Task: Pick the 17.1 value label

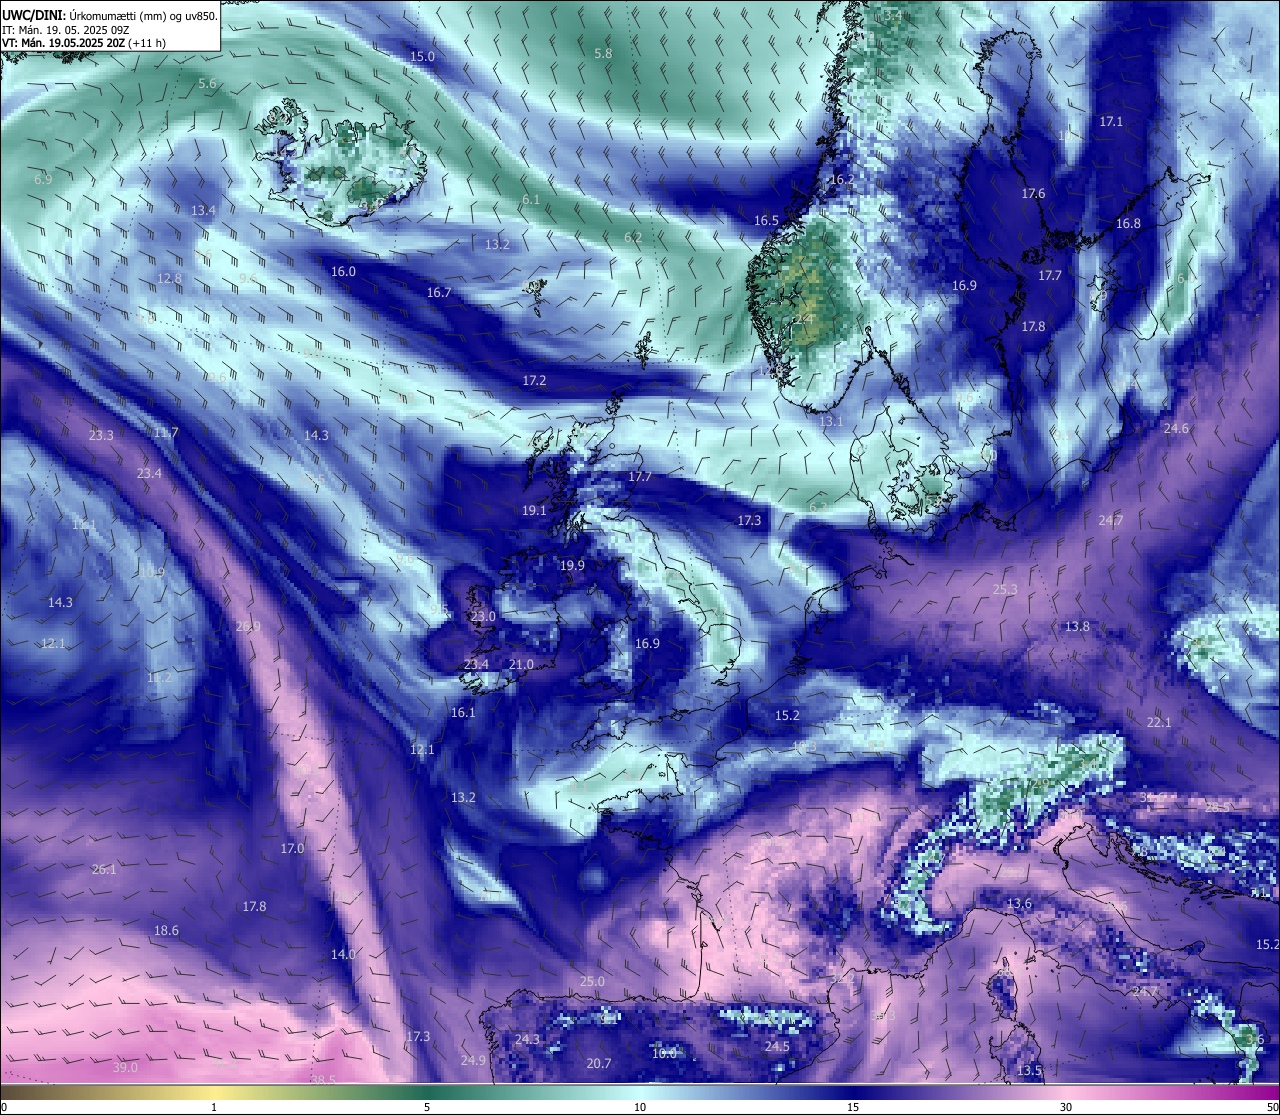Action: point(1111,122)
